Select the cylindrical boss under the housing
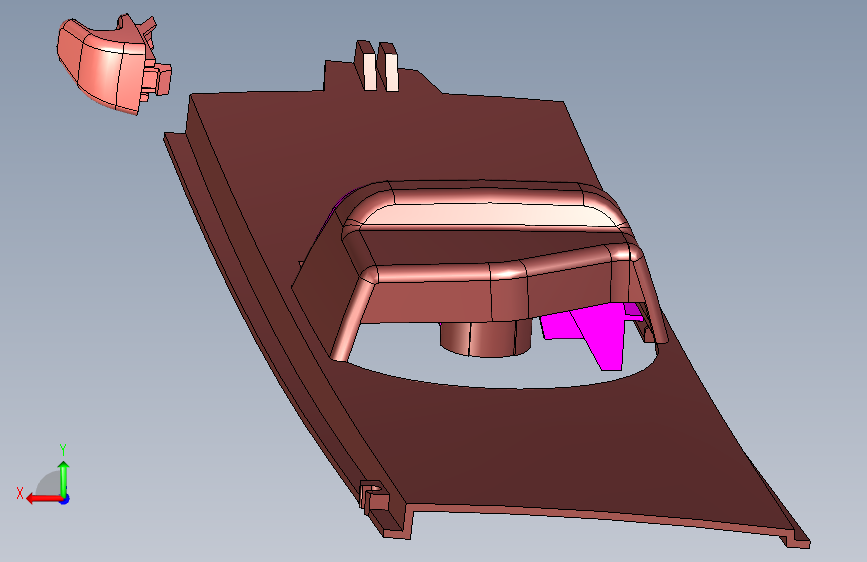 tap(485, 338)
